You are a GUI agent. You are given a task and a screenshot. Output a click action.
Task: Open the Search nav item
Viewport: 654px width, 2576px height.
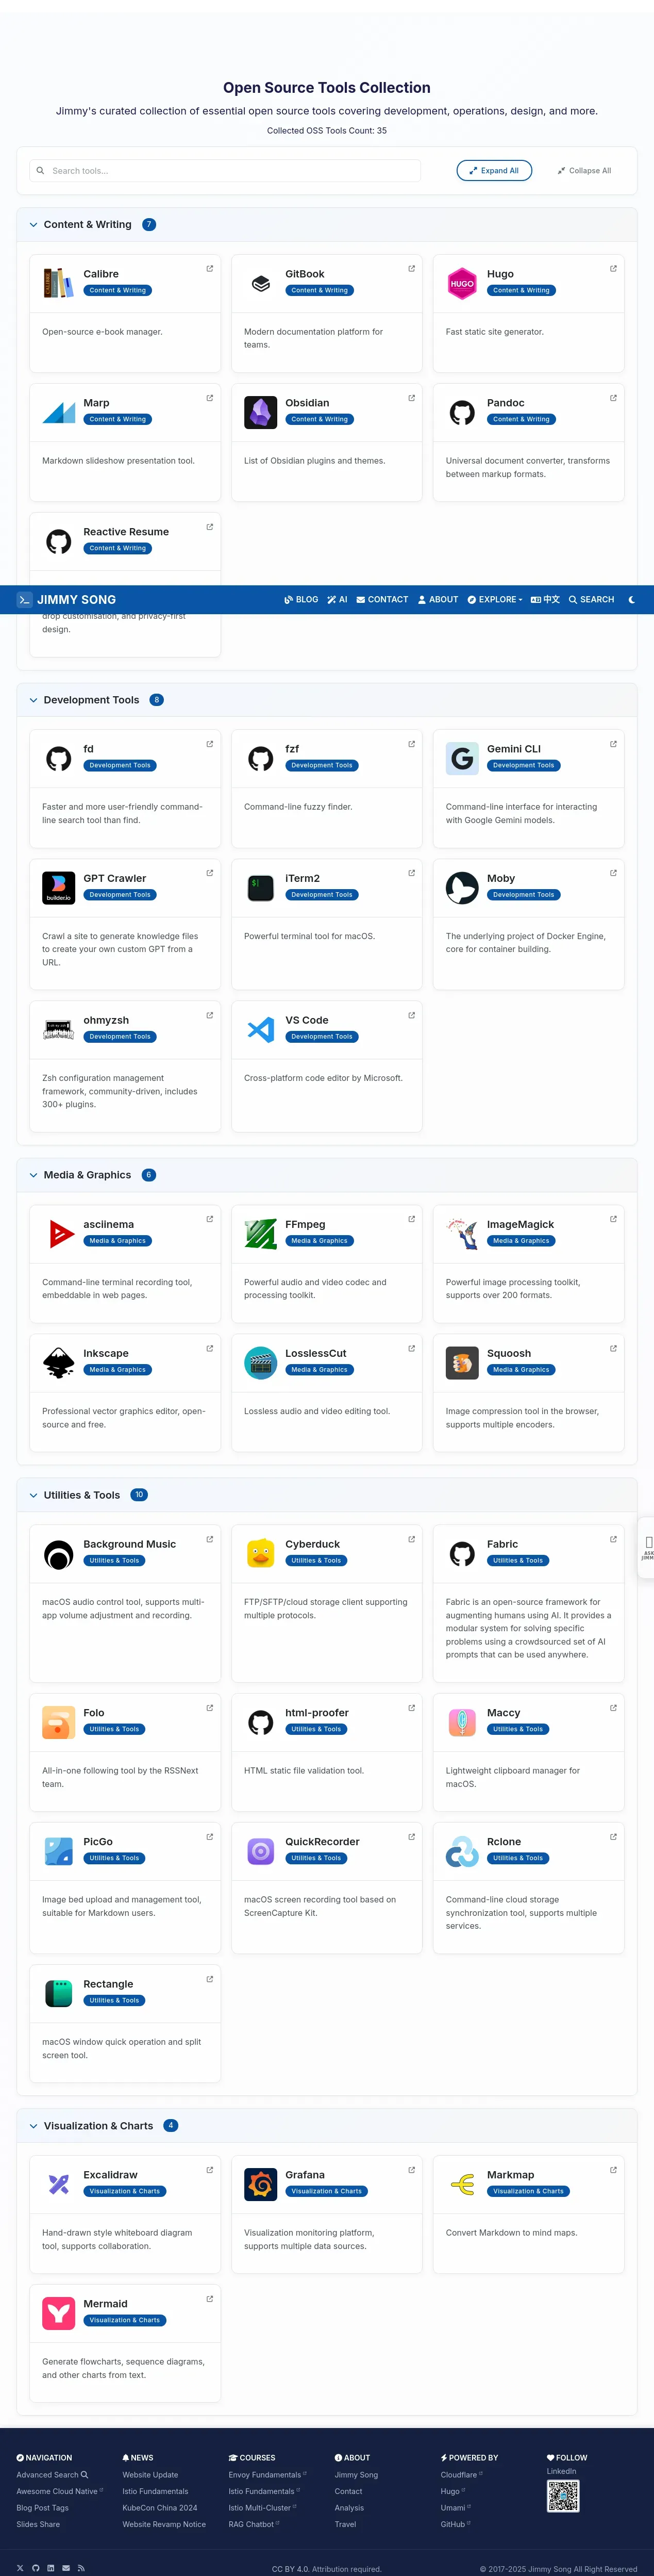coord(591,600)
